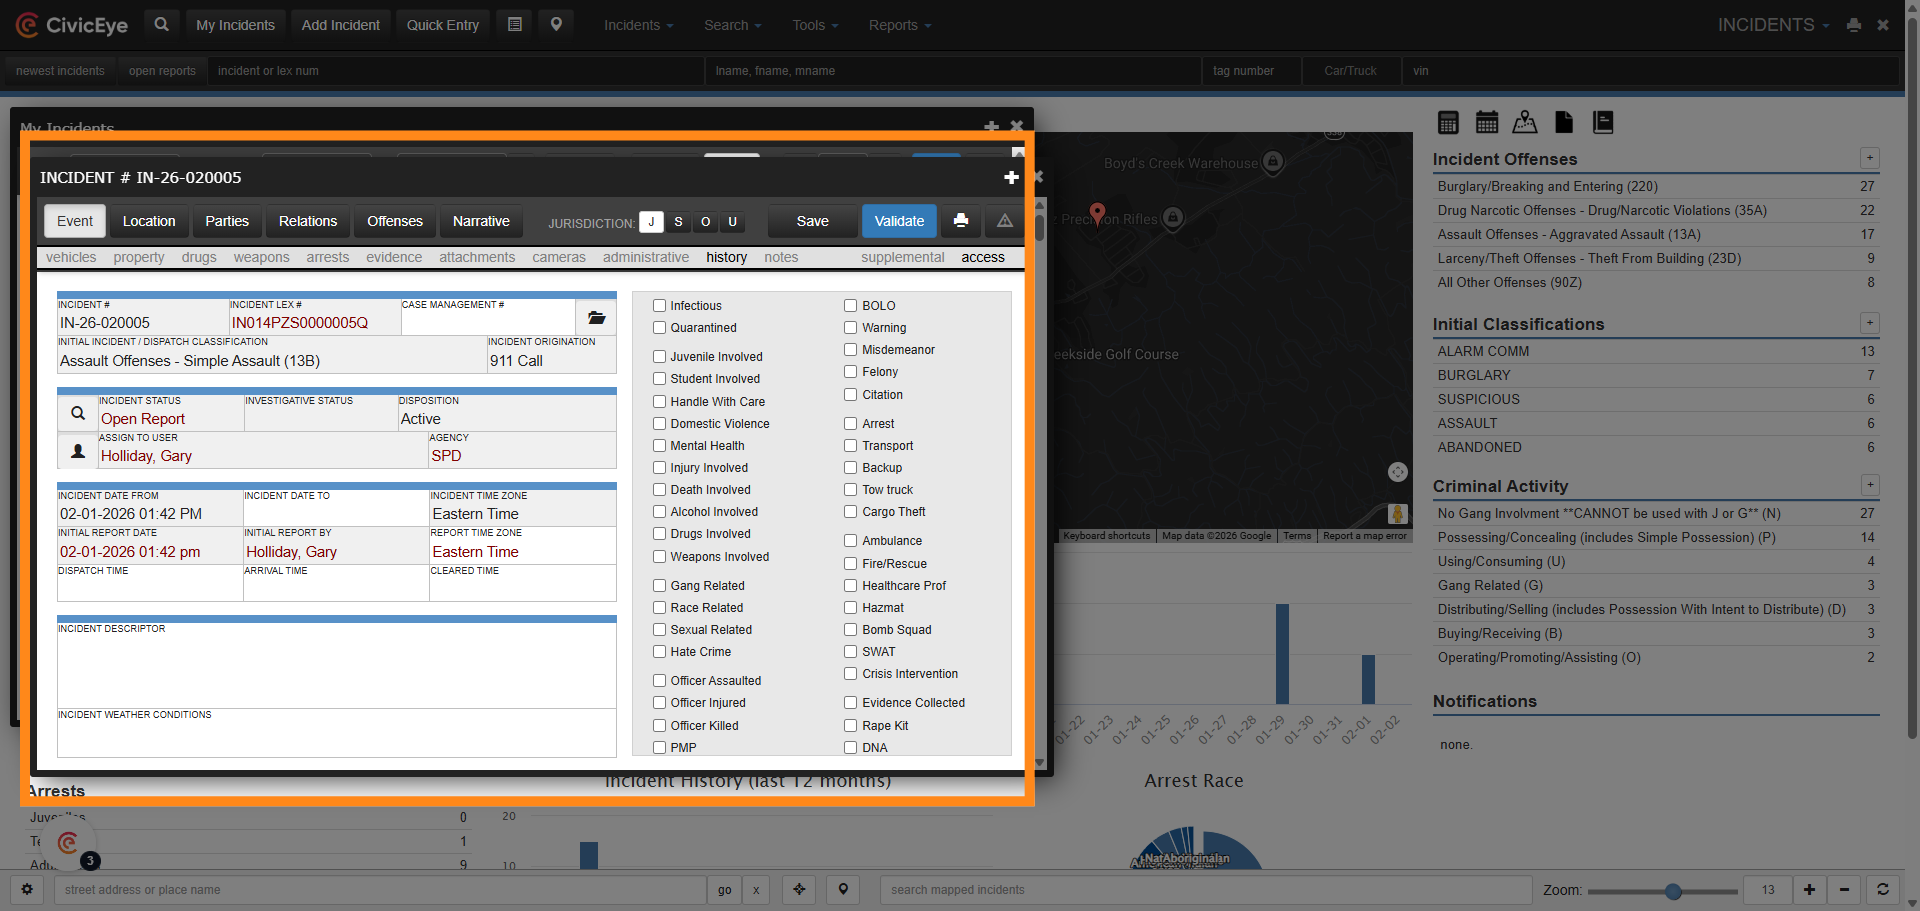This screenshot has height=911, width=1920.
Task: Click the My Incidents button
Action: pos(235,25)
